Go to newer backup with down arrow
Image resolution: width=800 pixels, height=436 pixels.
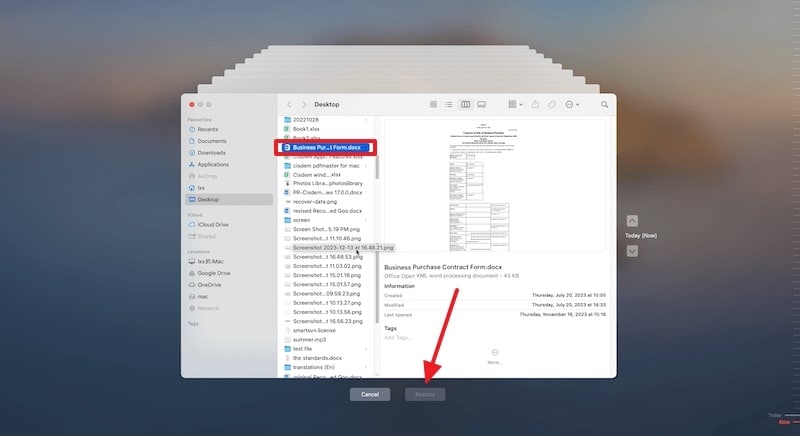pos(632,251)
